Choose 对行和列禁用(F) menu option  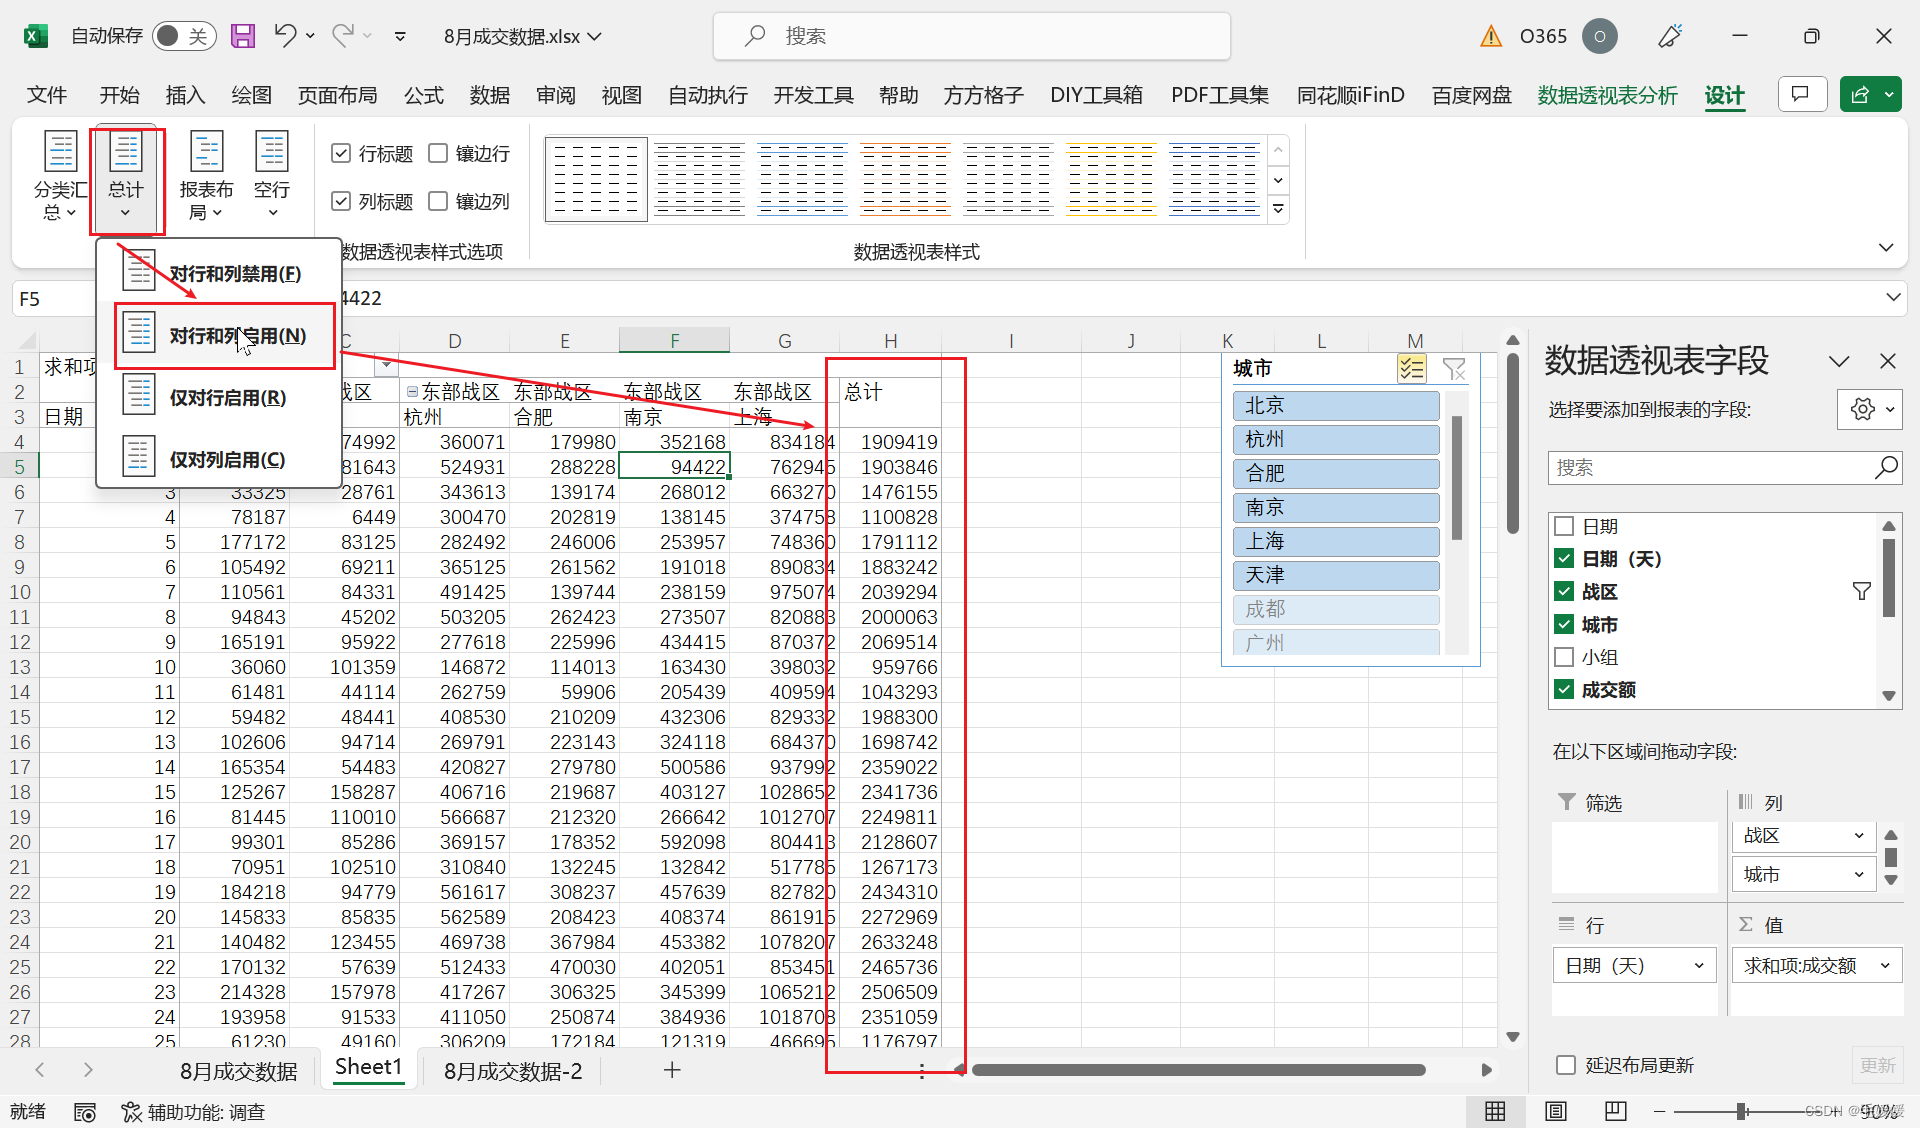tap(219, 273)
